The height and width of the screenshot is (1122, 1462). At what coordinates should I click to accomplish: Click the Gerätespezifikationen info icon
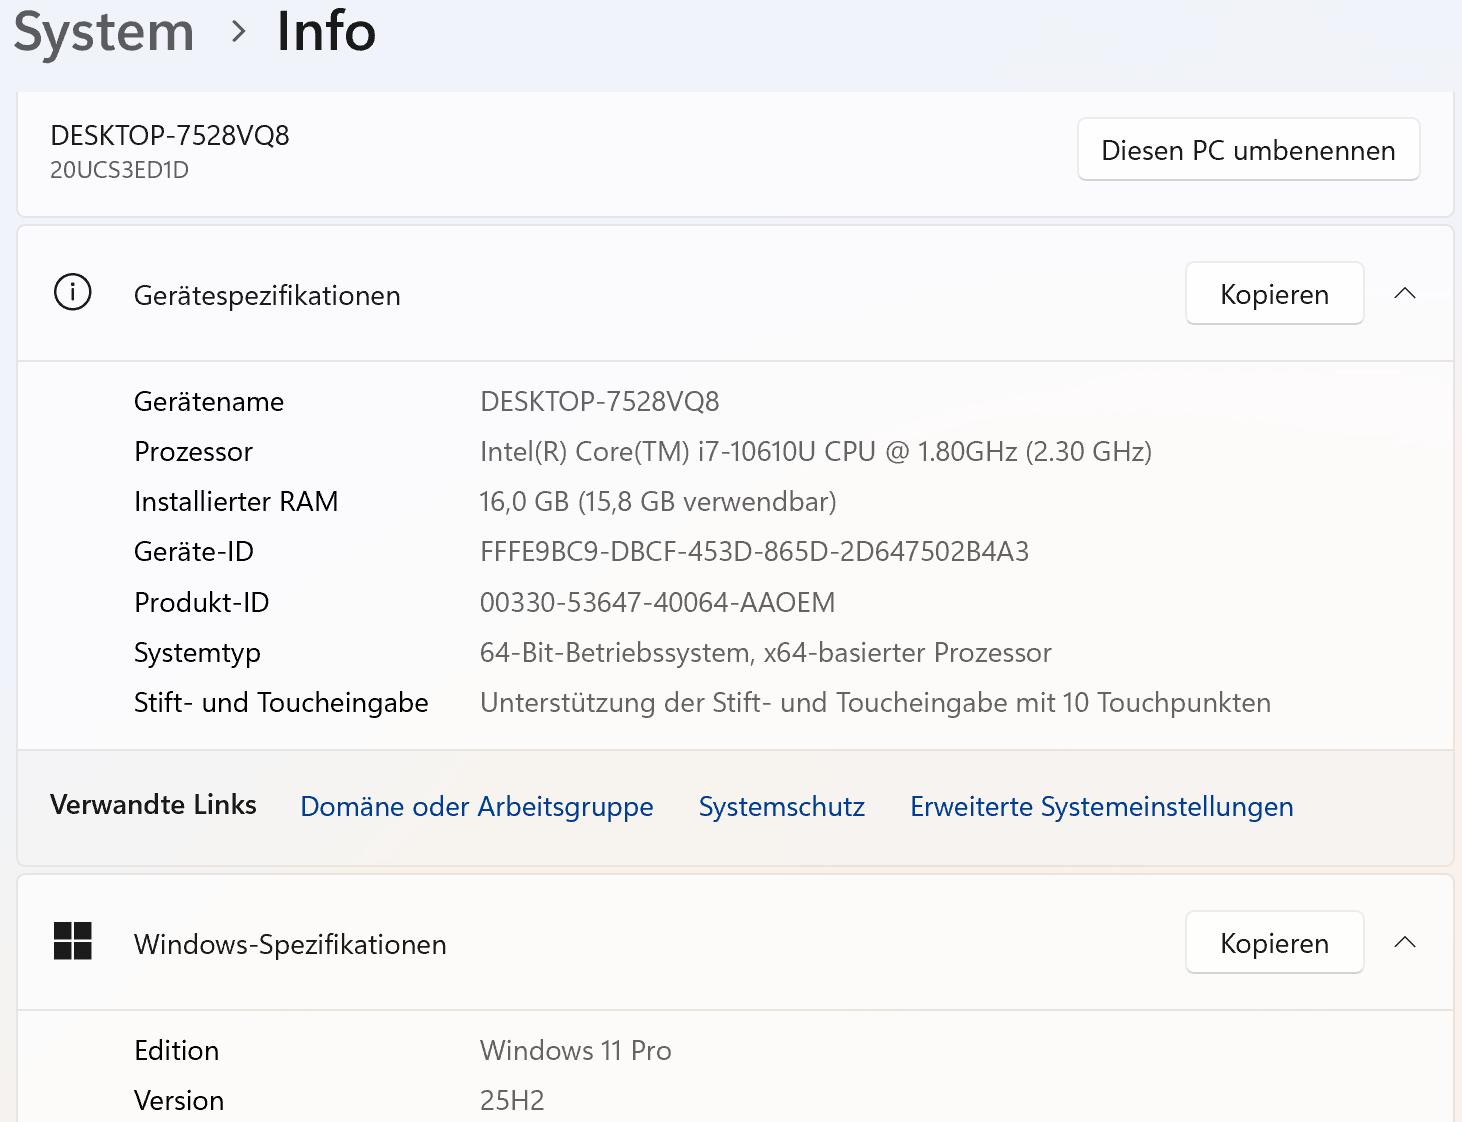coord(72,293)
